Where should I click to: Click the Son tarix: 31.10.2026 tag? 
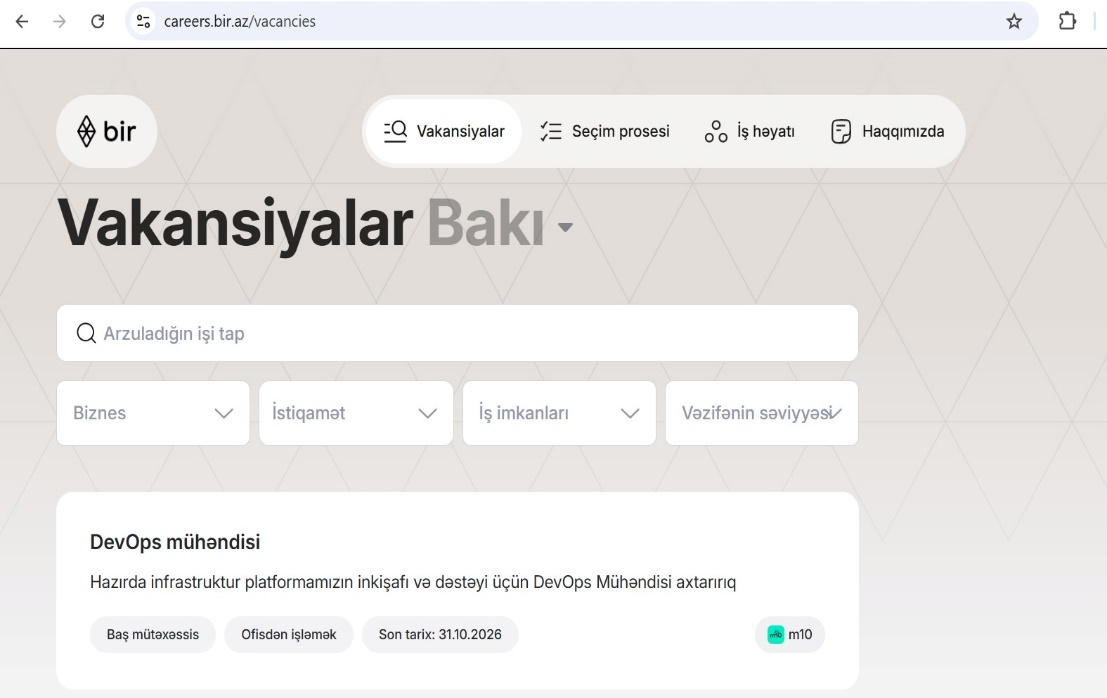click(x=440, y=634)
